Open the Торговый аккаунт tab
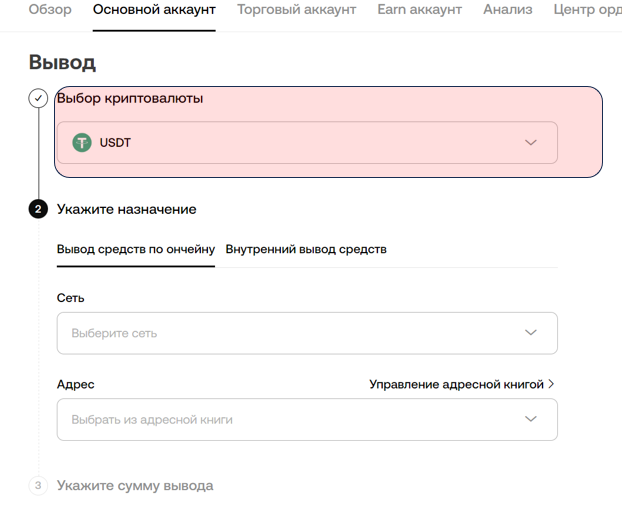Viewport: 629px width, 513px height. (x=296, y=10)
